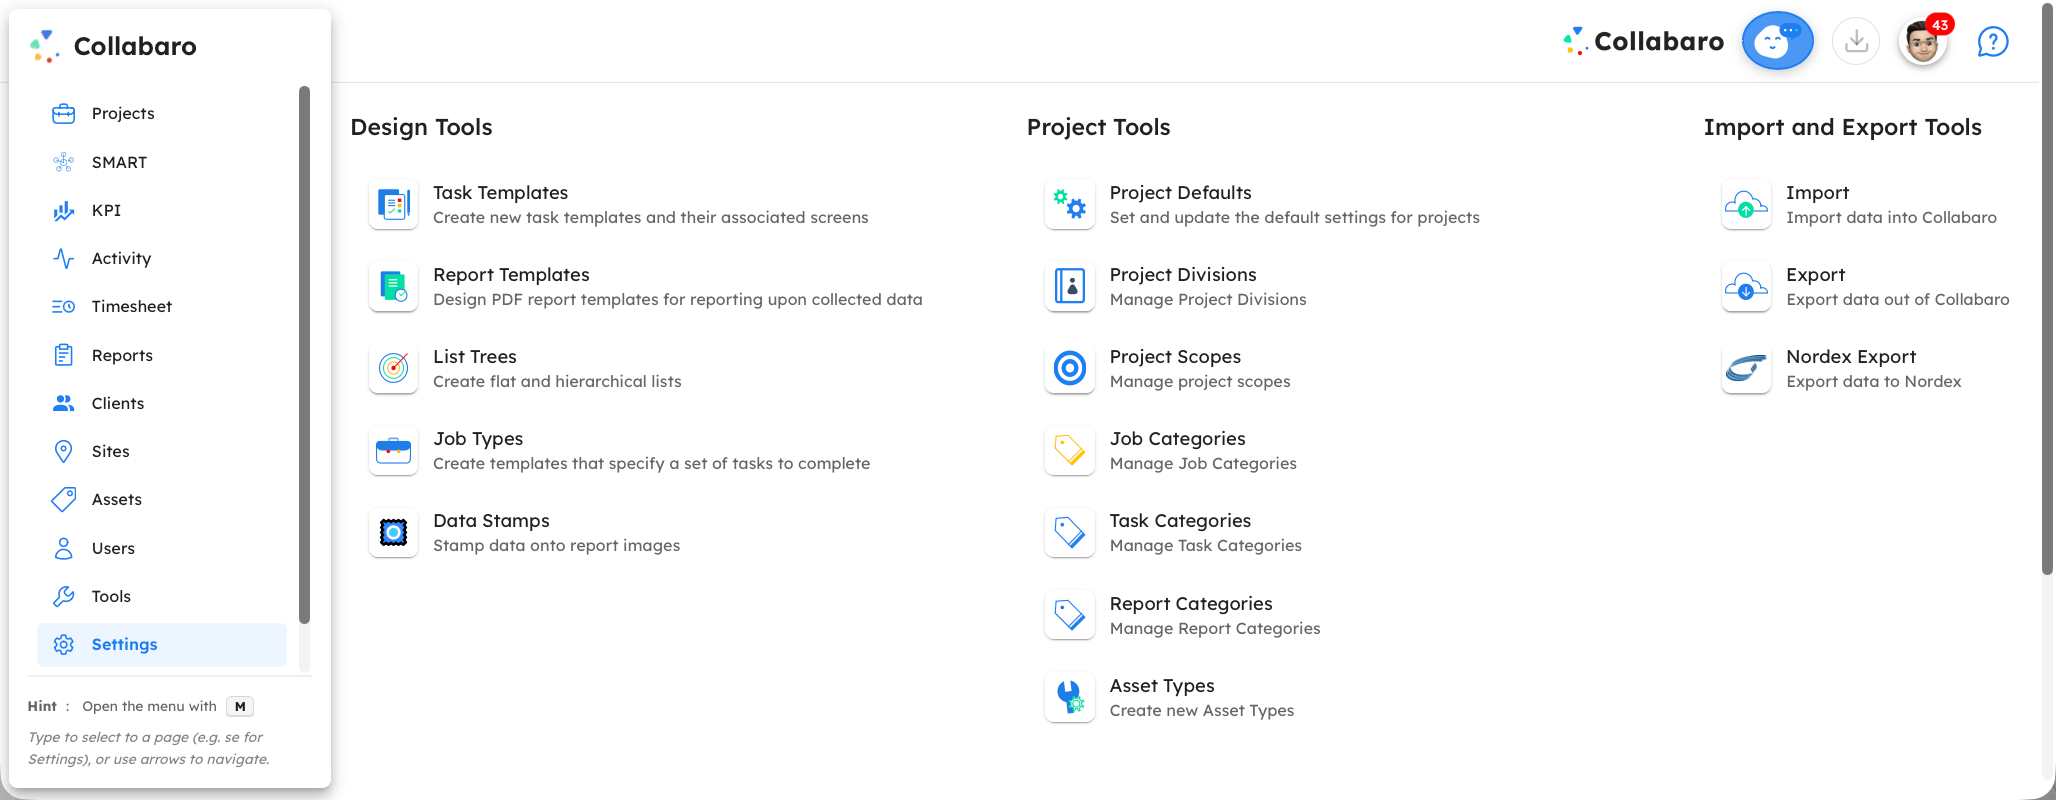Click 'Manage Job Categories' description
2056x800 pixels.
1203,463
